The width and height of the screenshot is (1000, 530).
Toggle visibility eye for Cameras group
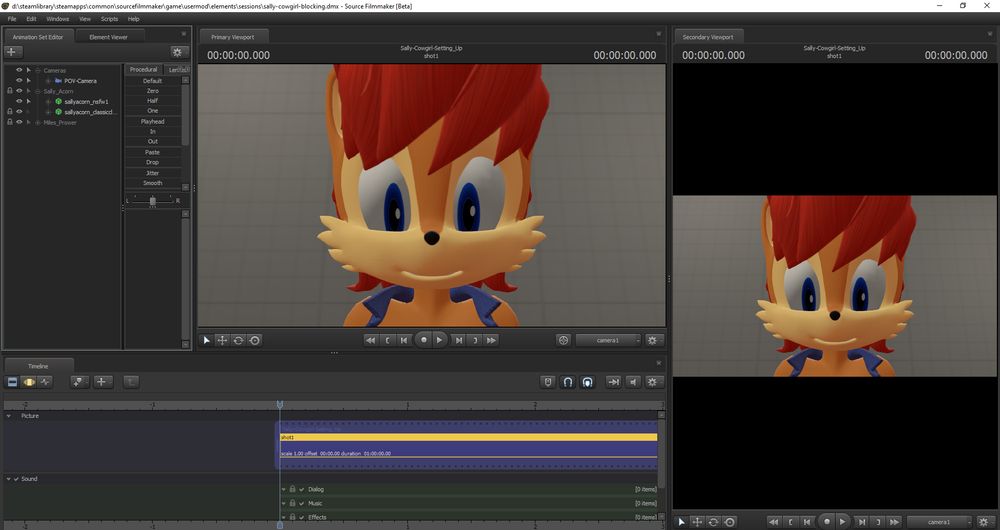pyautogui.click(x=18, y=70)
